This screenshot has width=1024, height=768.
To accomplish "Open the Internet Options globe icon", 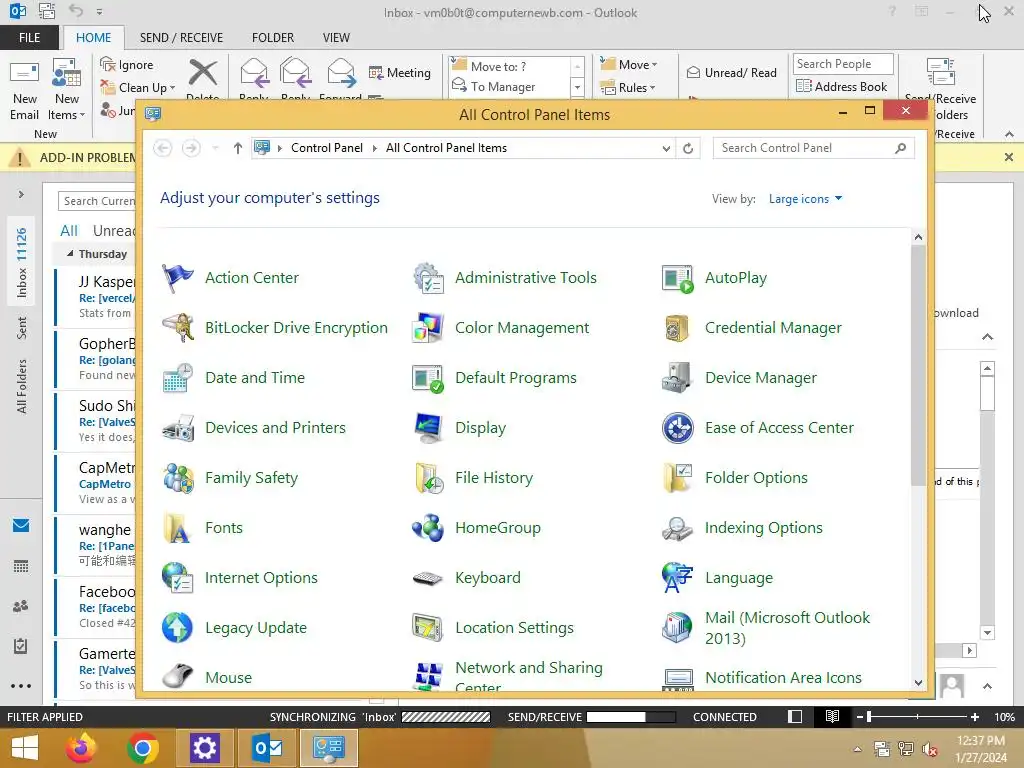I will click(178, 578).
